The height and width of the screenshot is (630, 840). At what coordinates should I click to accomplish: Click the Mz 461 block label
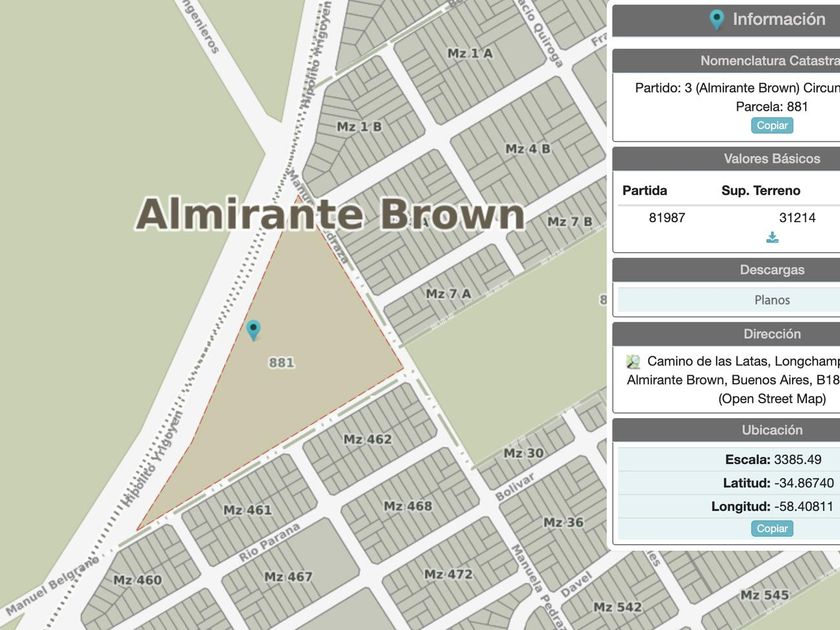click(248, 510)
